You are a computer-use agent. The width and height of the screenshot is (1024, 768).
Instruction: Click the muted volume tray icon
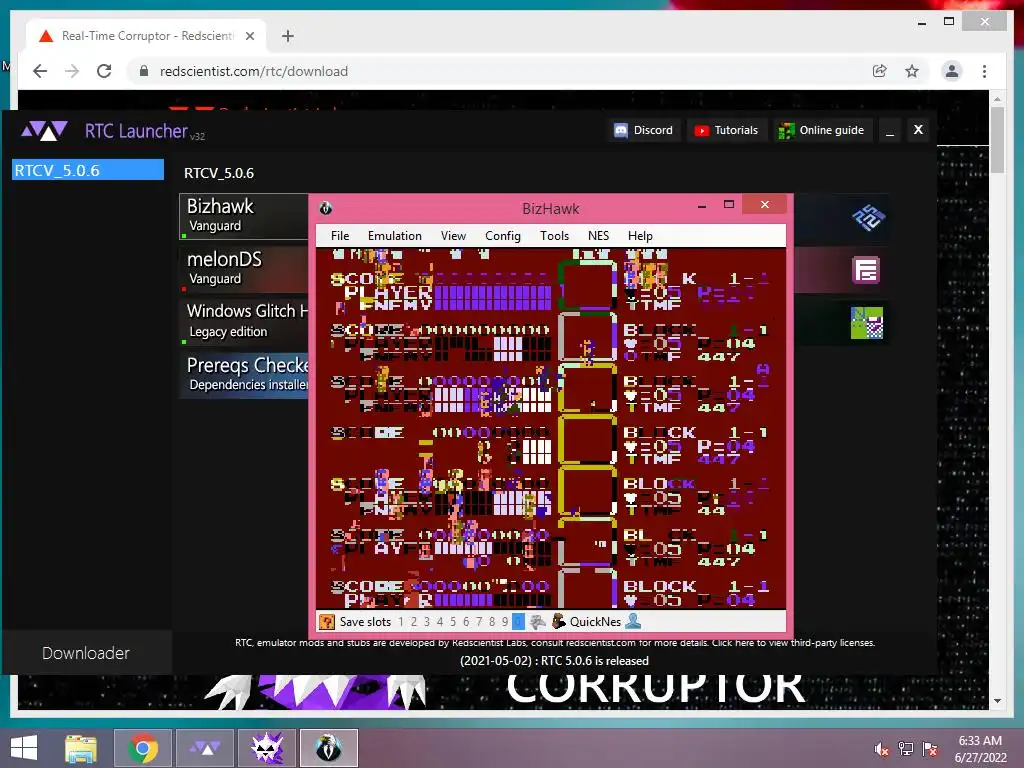pos(881,749)
